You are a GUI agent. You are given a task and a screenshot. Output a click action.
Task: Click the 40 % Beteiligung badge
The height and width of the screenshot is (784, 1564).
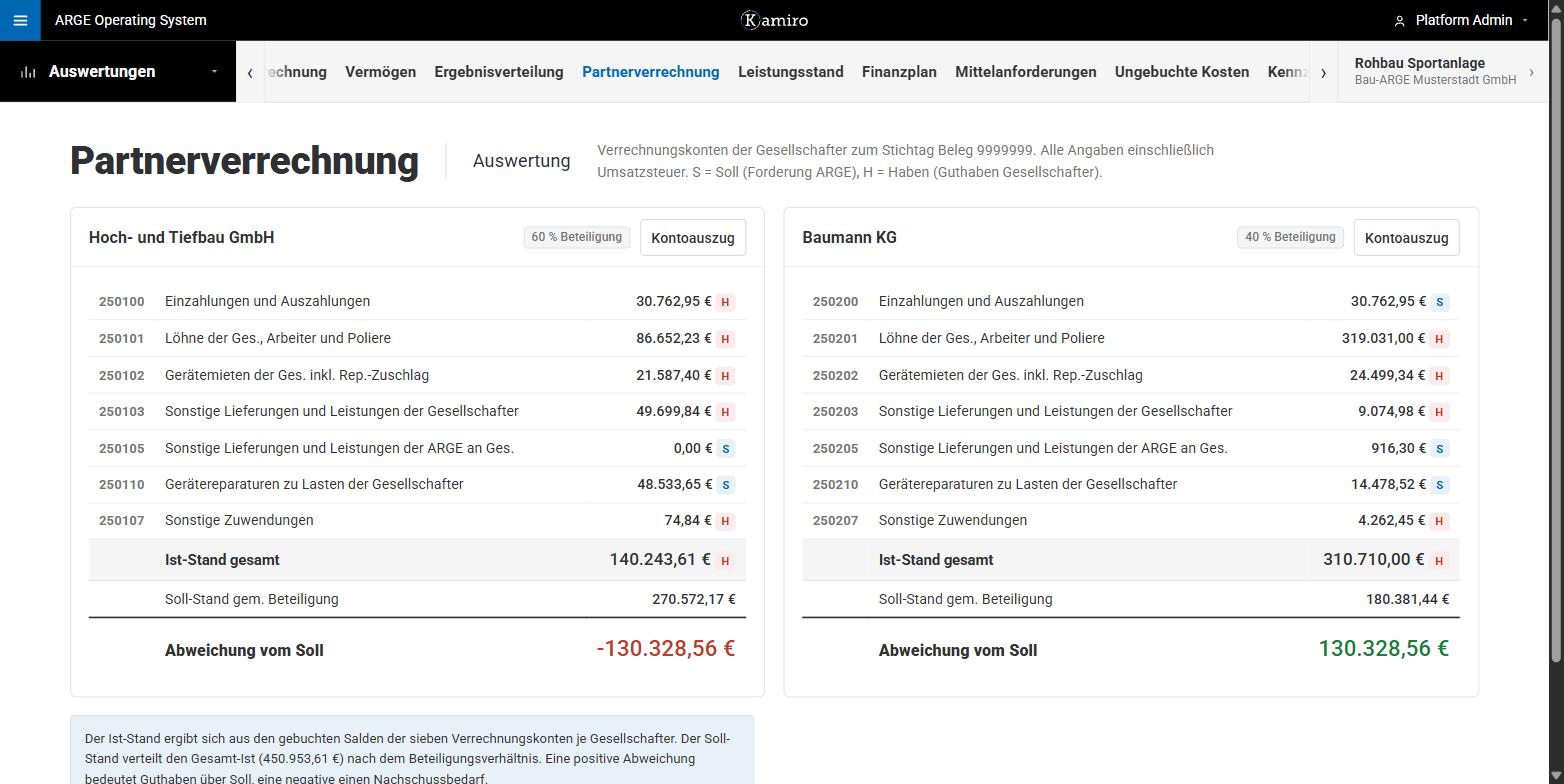point(1290,237)
